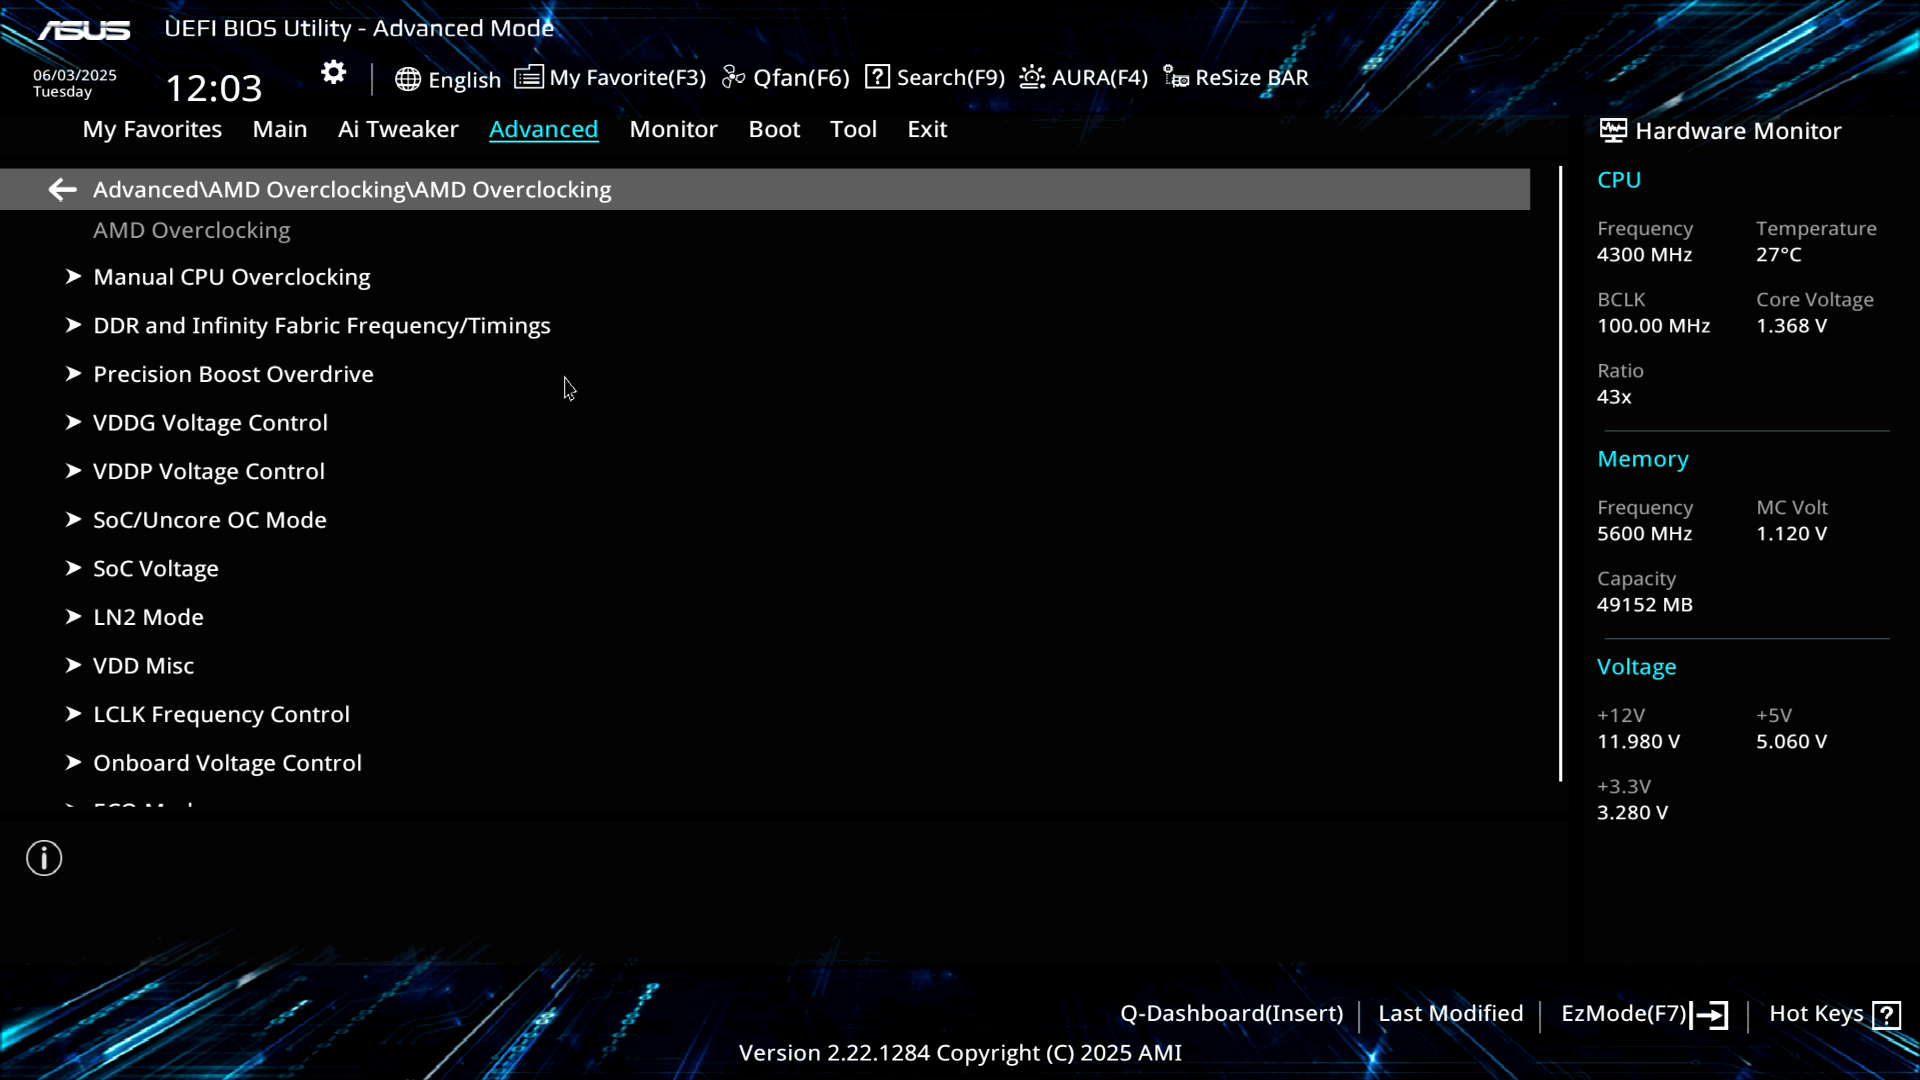Click the globe language icon

[407, 79]
